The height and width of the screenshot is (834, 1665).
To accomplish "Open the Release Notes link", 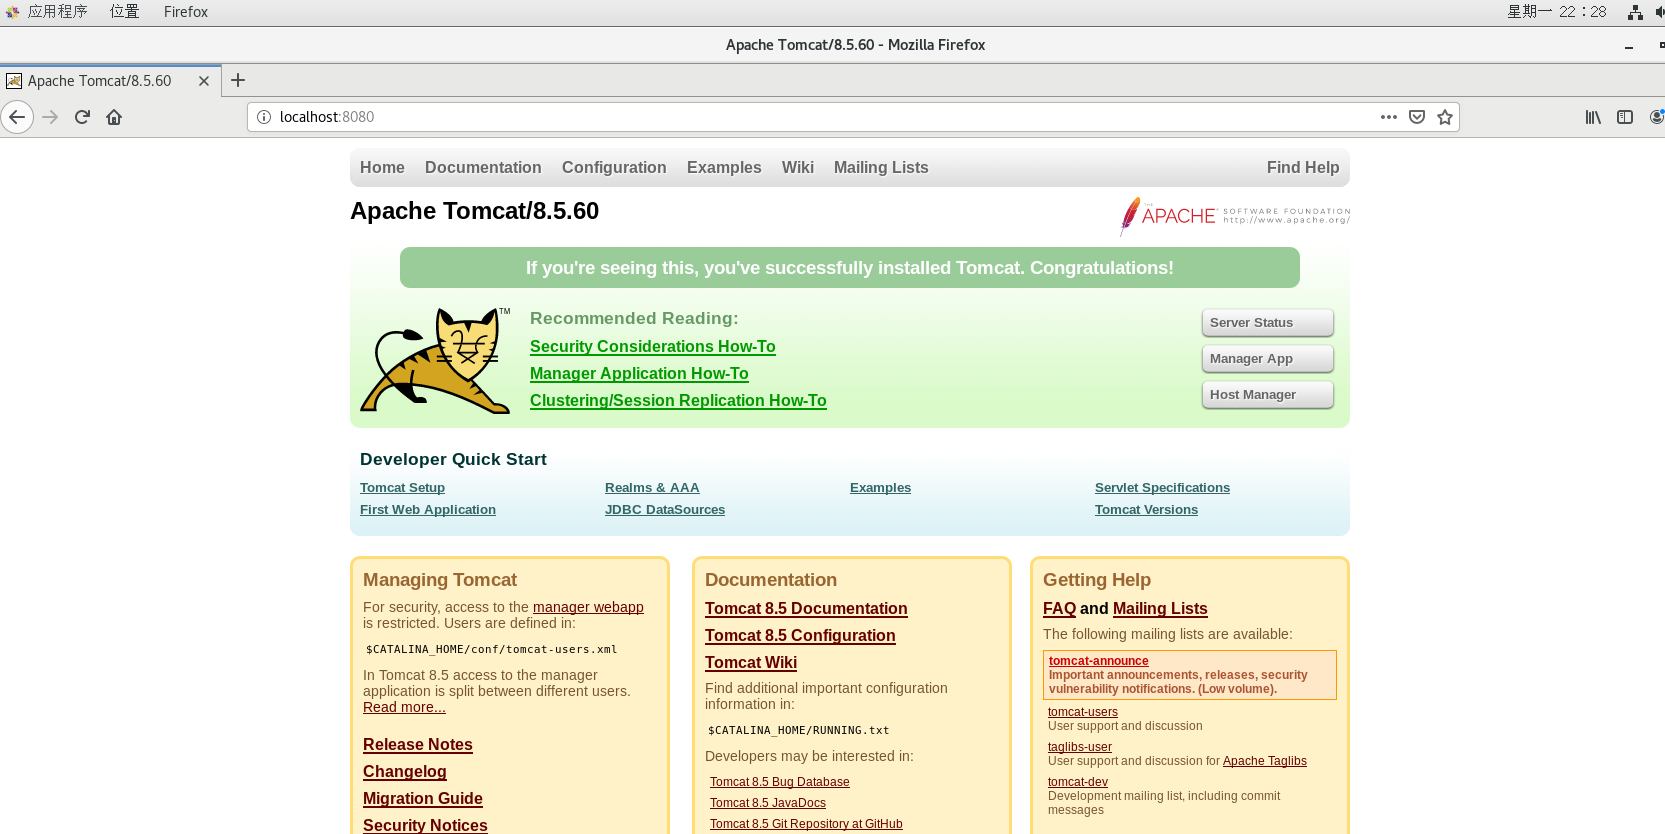I will coord(418,745).
